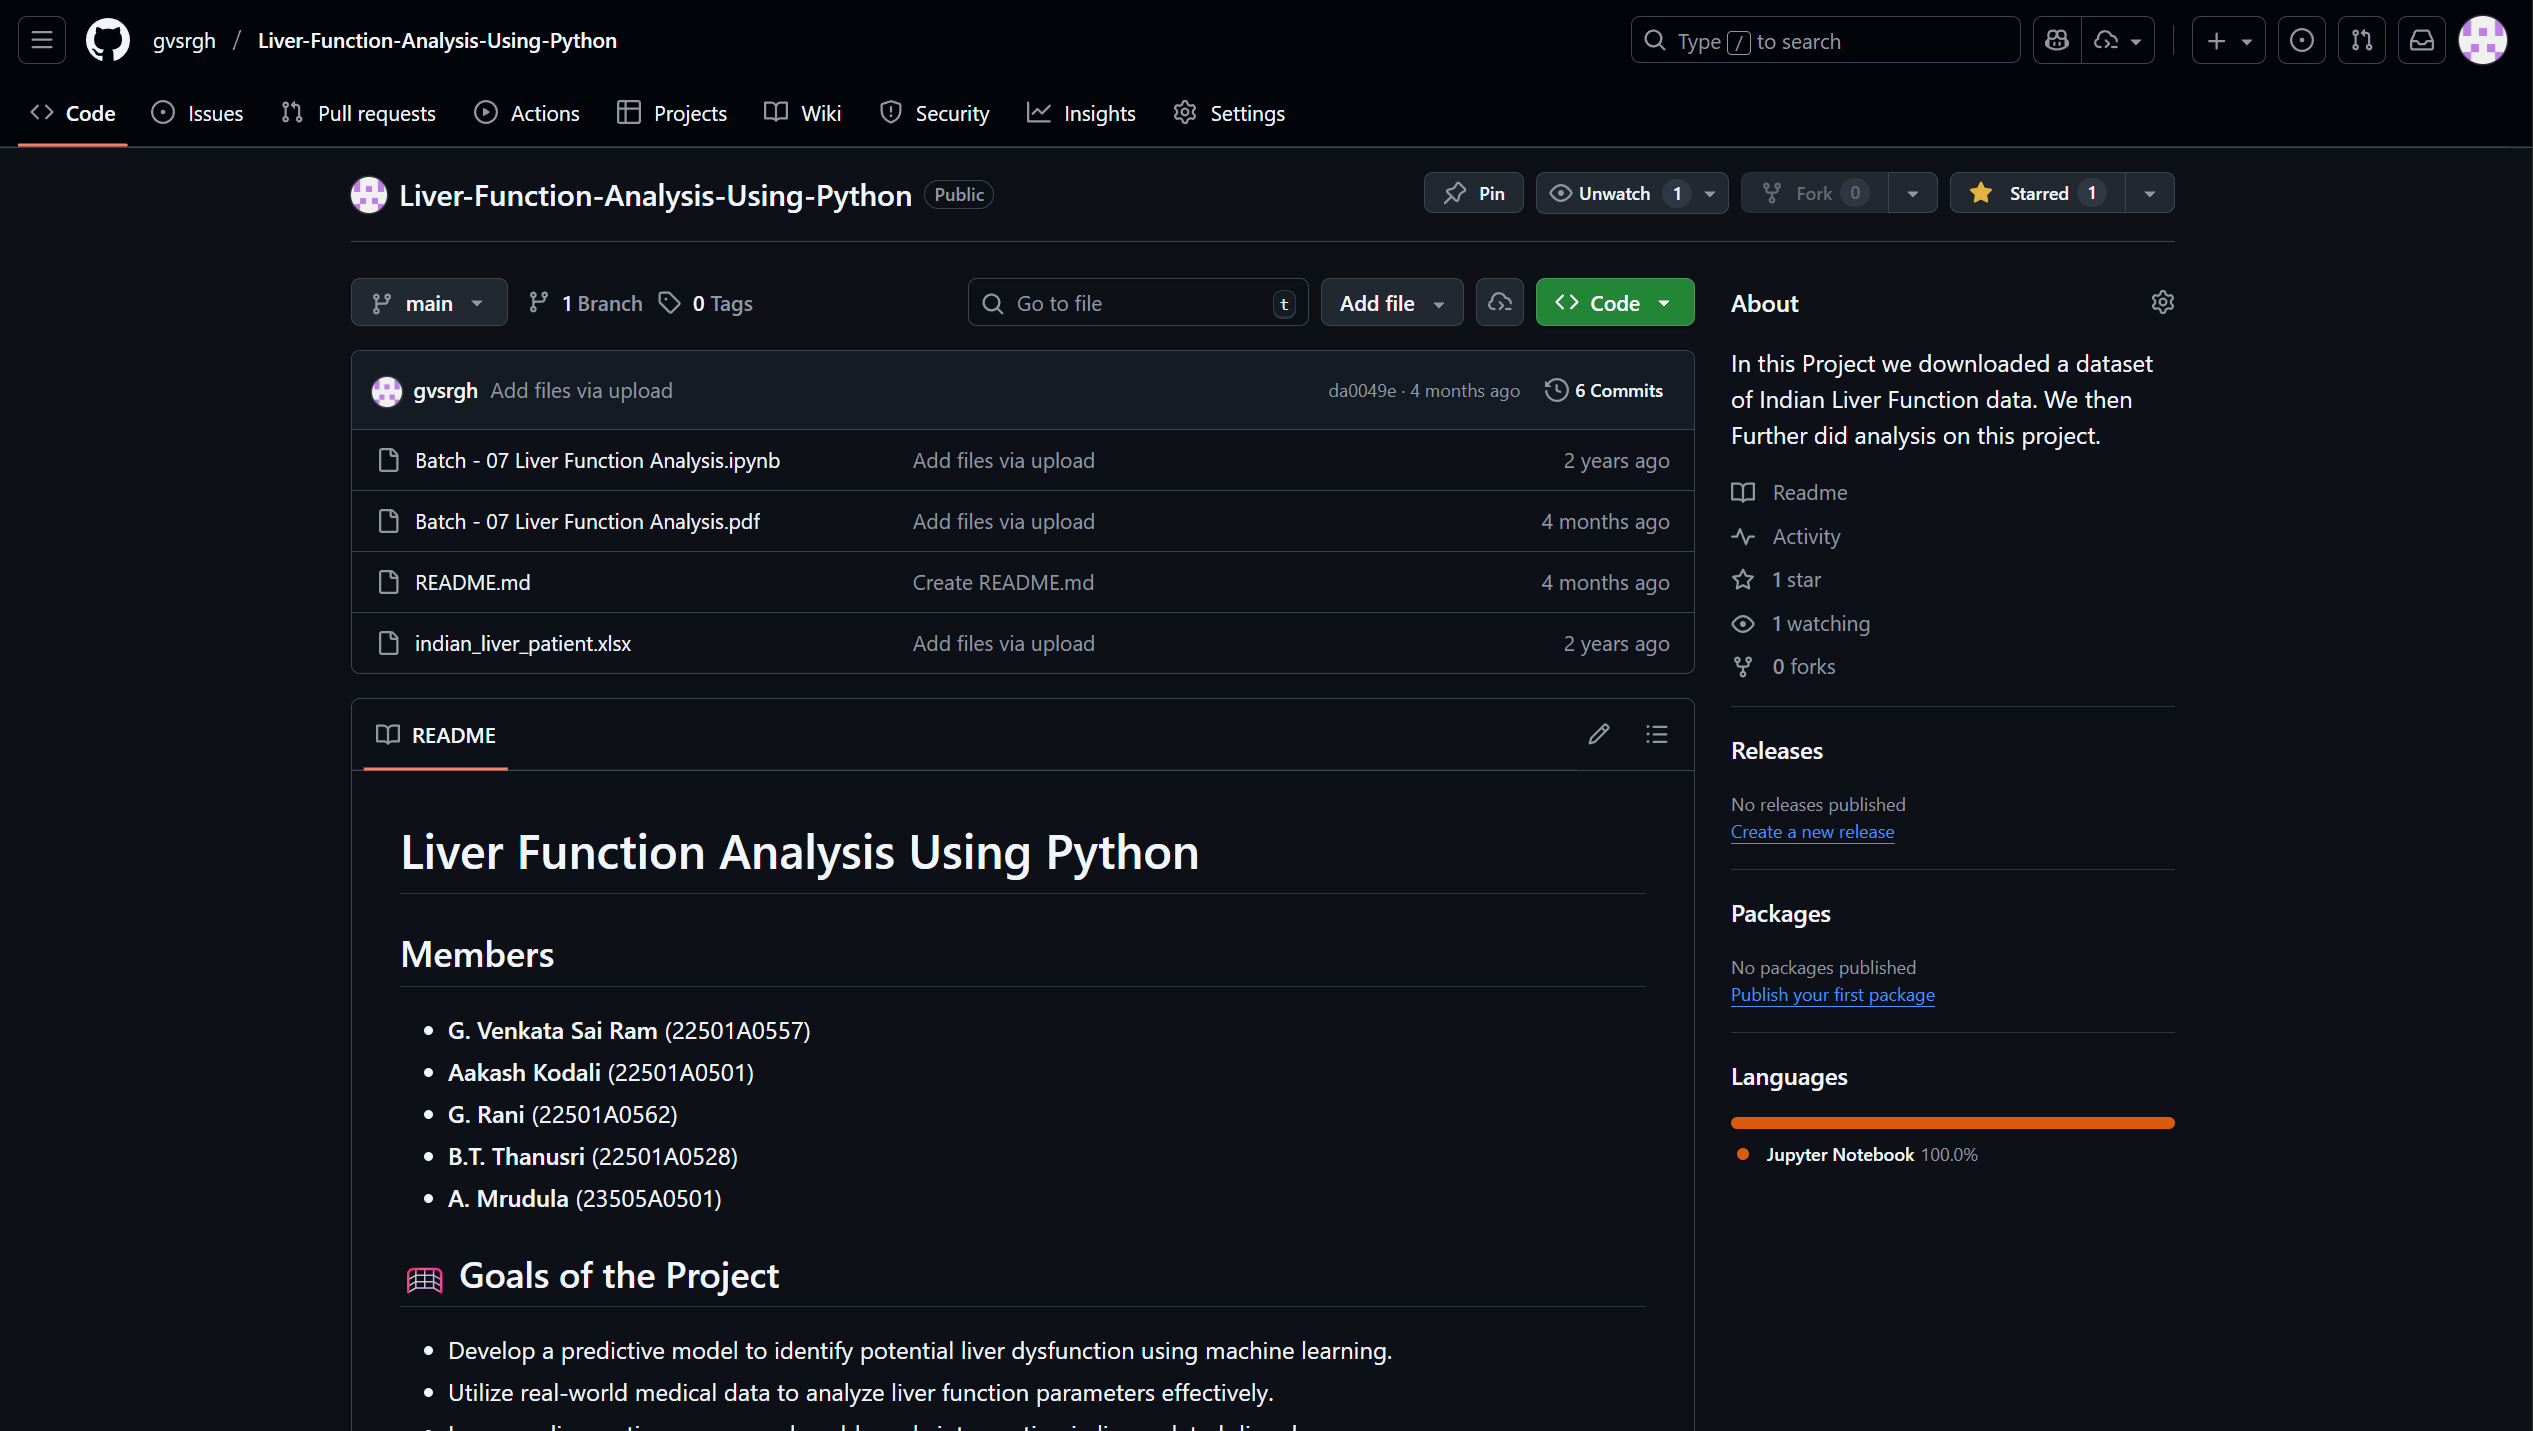Click the orange Jupyter Notebook language bar
2533x1431 pixels.
coord(1951,1123)
